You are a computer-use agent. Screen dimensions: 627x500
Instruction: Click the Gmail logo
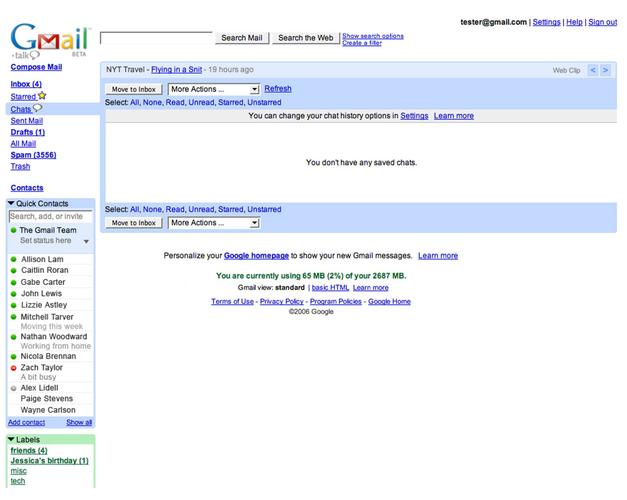[50, 40]
